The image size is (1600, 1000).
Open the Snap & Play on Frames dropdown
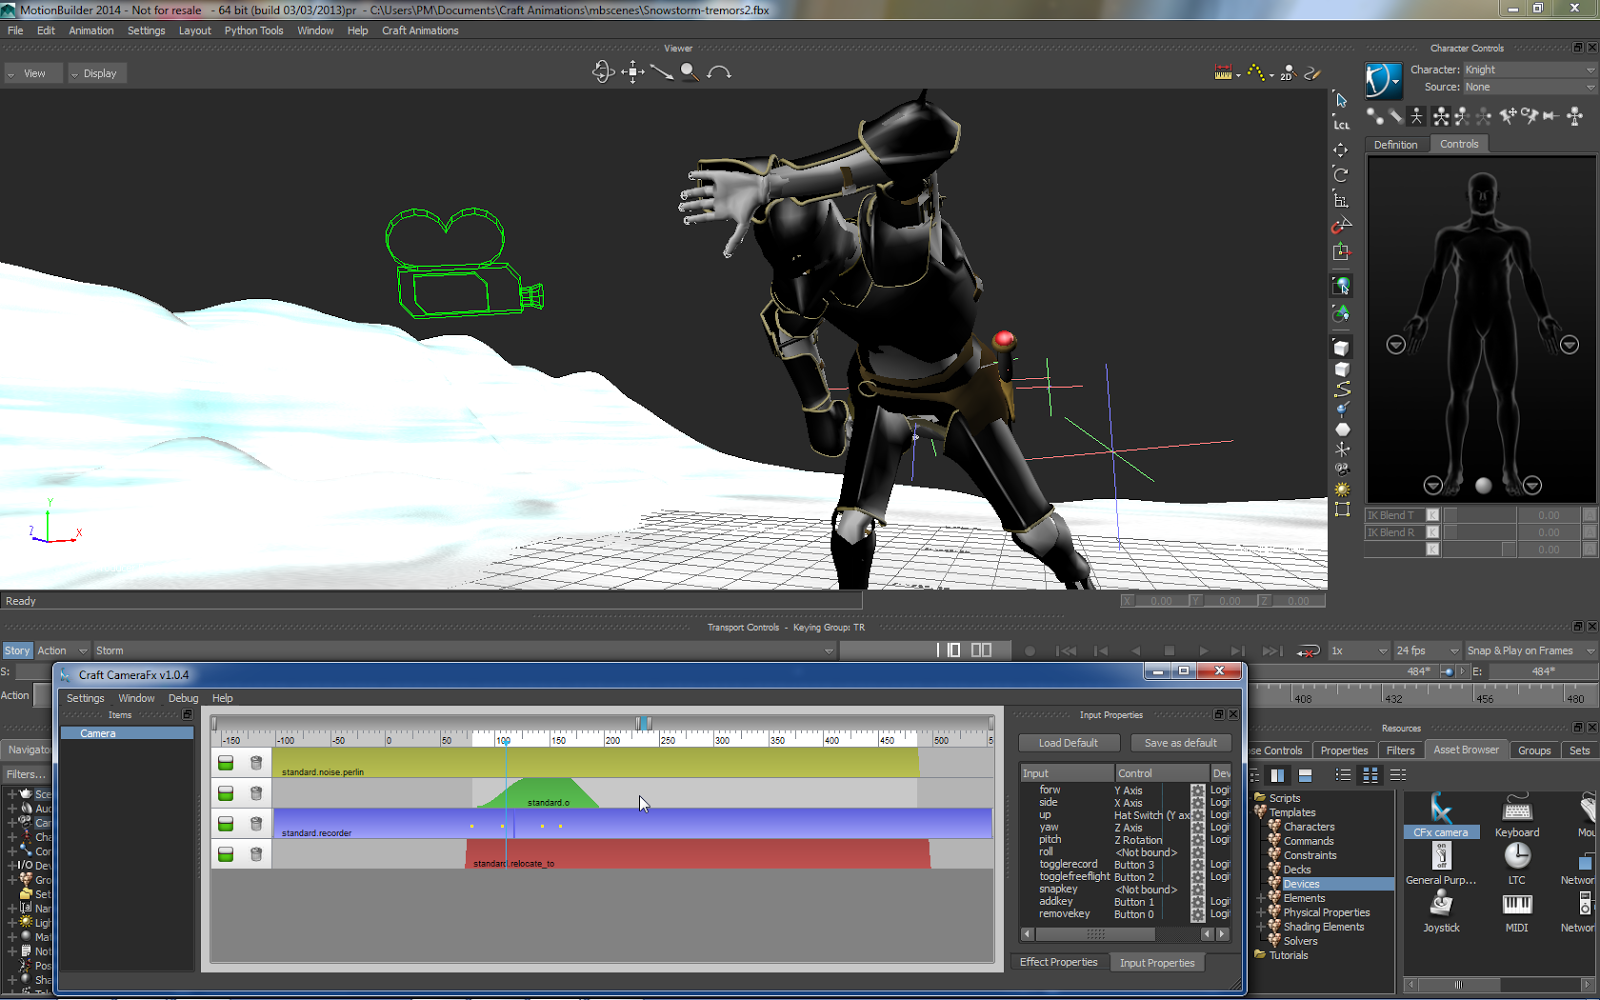tap(1530, 650)
